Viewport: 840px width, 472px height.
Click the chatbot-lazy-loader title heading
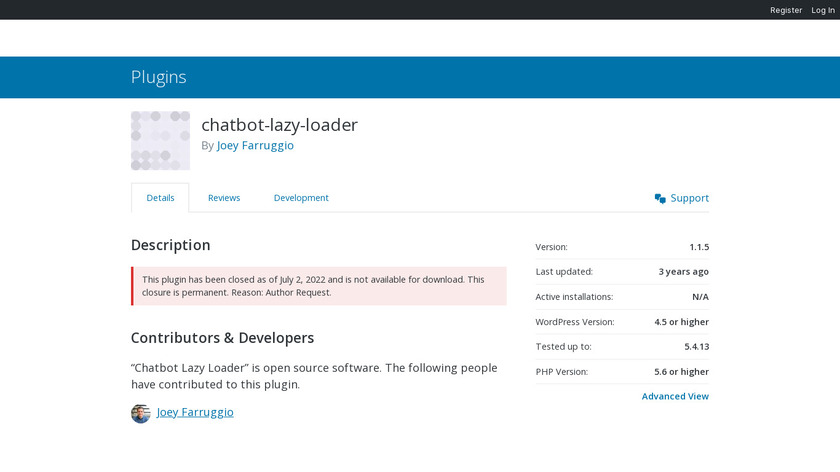click(x=279, y=125)
